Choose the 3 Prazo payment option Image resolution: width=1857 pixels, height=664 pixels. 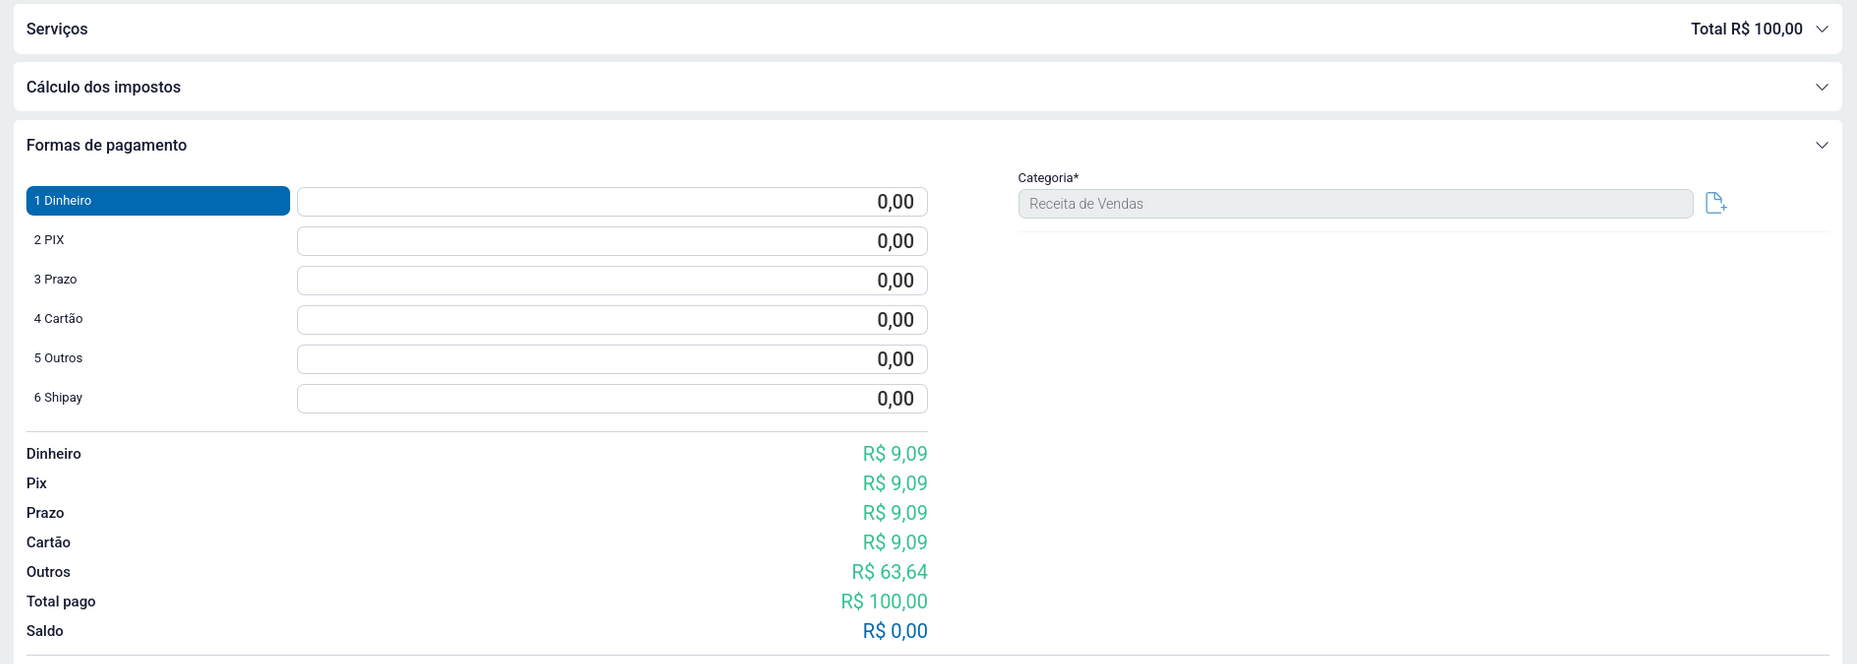(x=157, y=280)
